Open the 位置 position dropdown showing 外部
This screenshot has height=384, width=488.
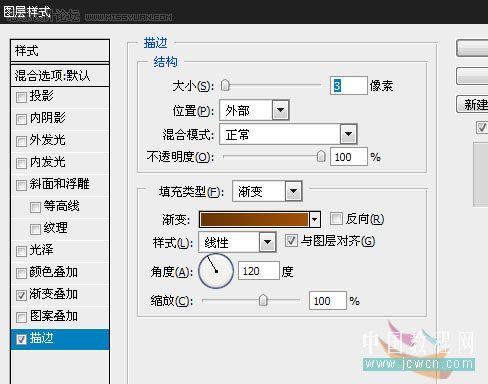coord(254,110)
